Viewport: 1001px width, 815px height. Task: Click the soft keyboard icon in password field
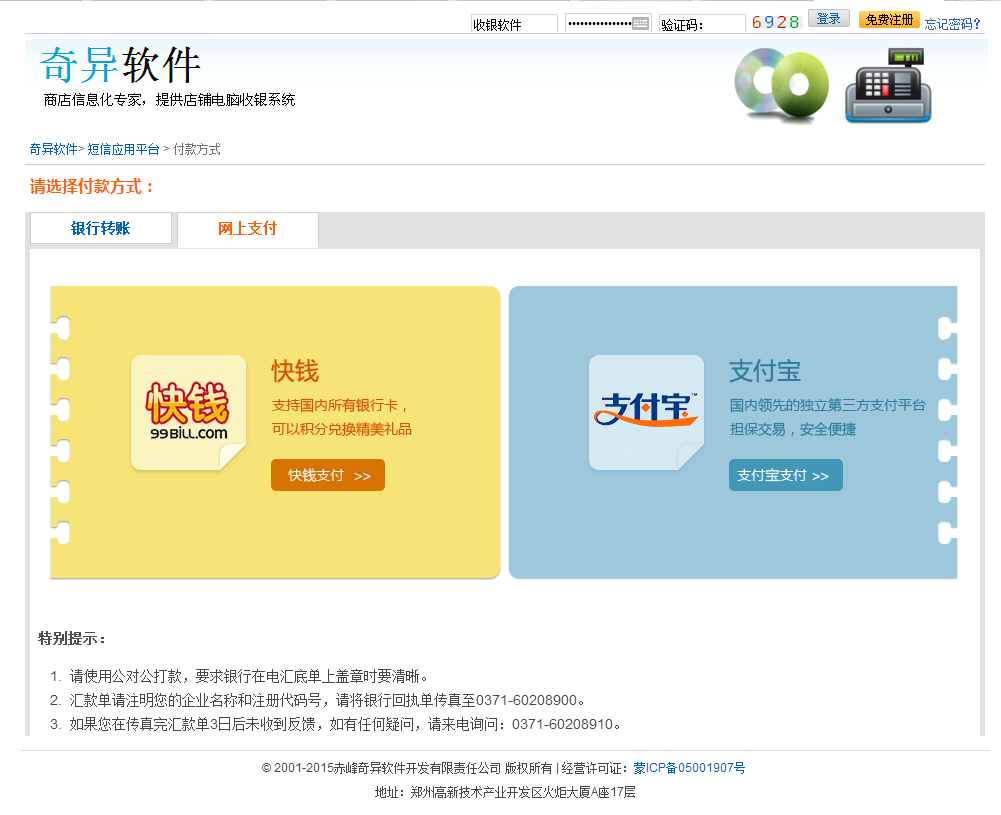click(x=640, y=24)
